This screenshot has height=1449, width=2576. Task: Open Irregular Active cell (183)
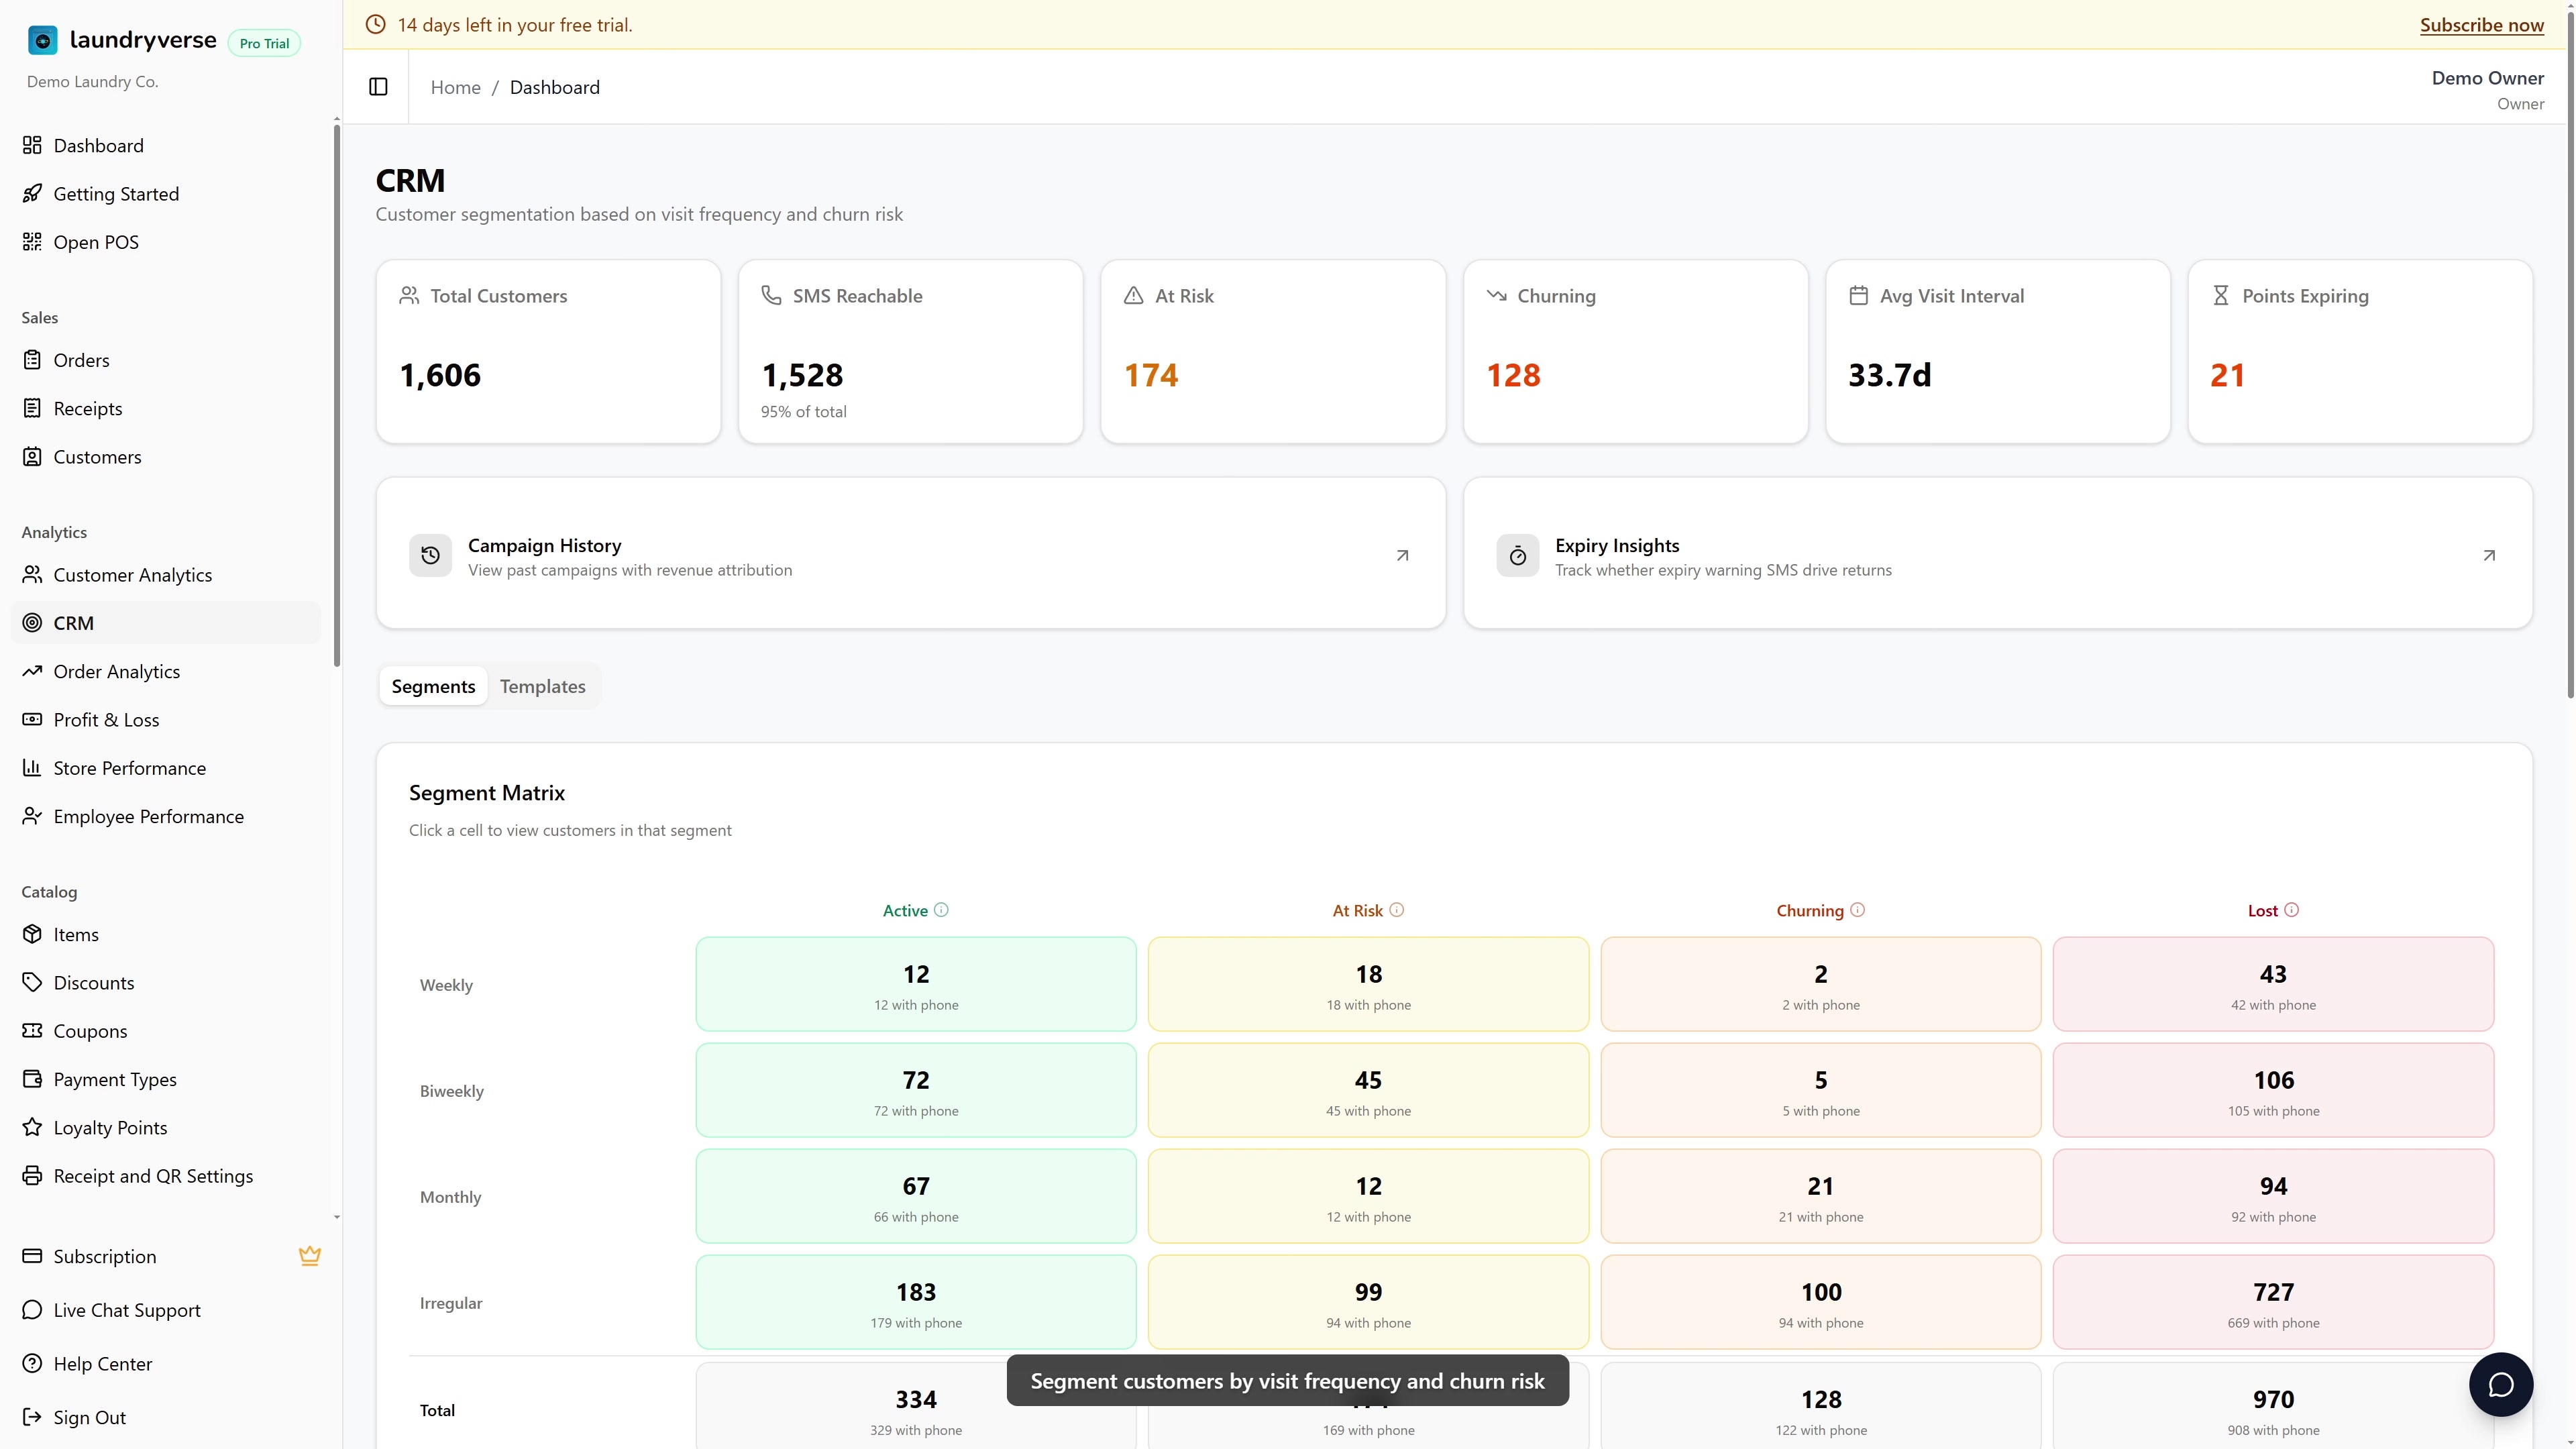pyautogui.click(x=915, y=1302)
